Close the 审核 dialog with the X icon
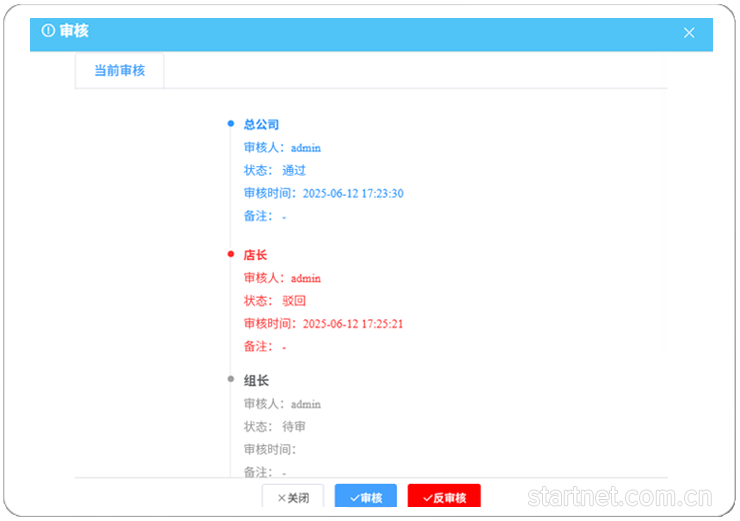This screenshot has height=521, width=740. point(689,33)
